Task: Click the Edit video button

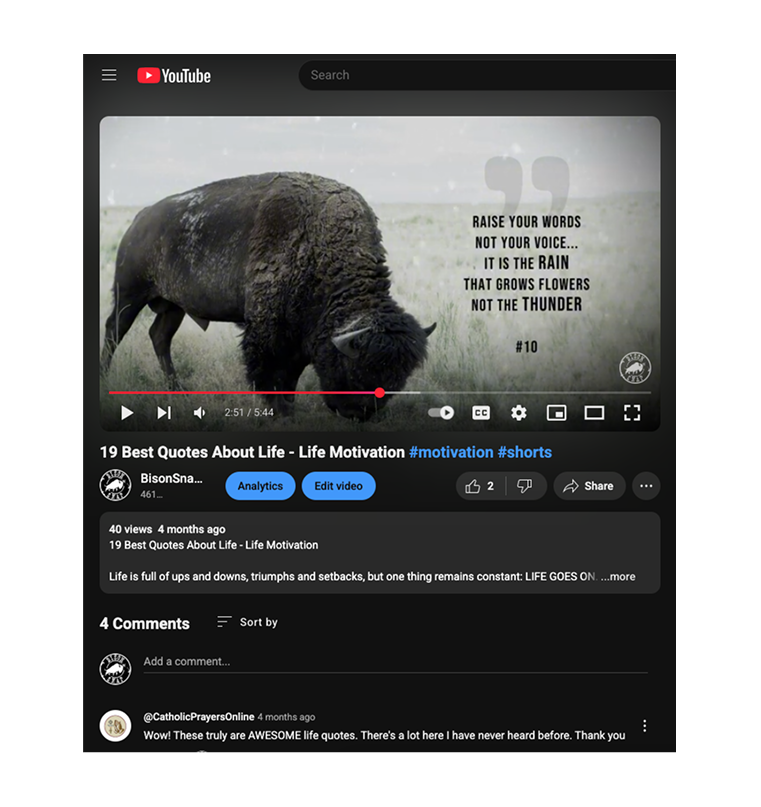Action: coord(338,486)
